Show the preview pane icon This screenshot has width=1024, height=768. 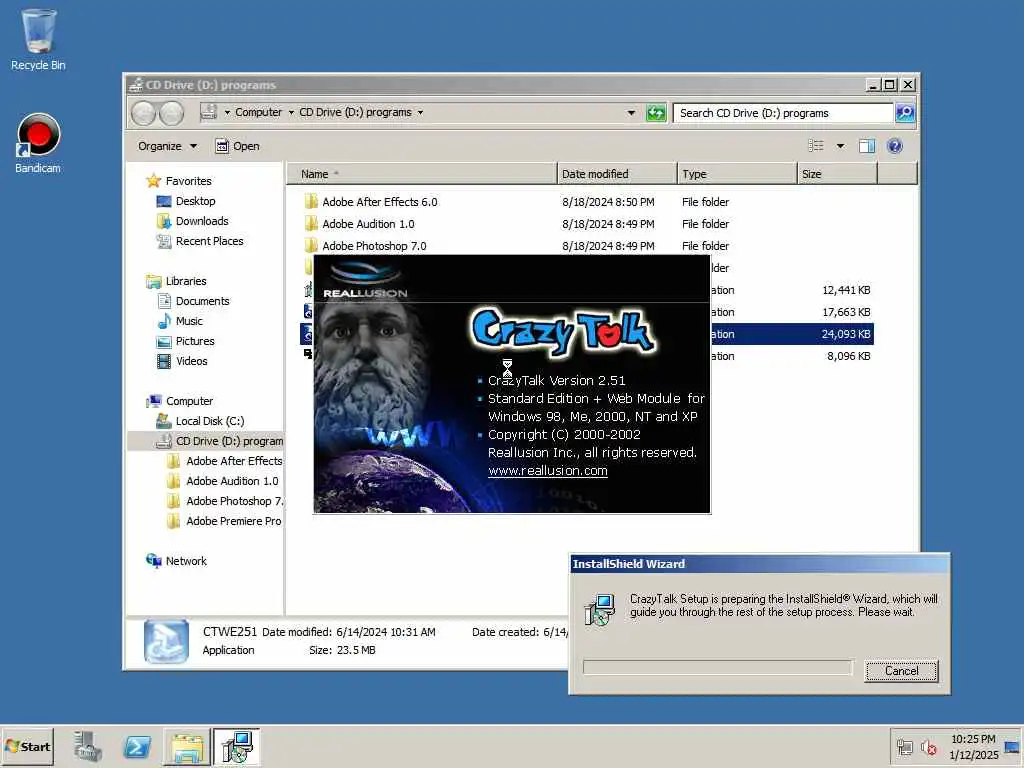(867, 146)
